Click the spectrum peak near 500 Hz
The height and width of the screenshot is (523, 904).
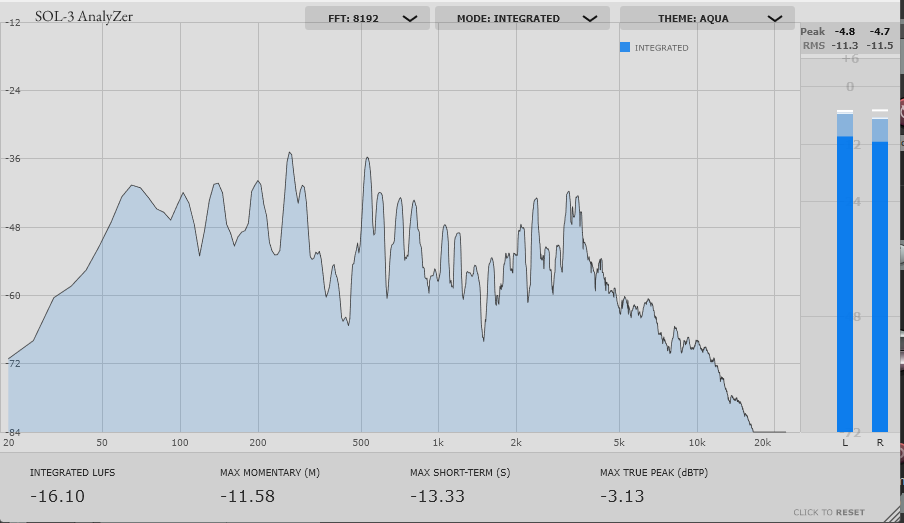tap(367, 158)
